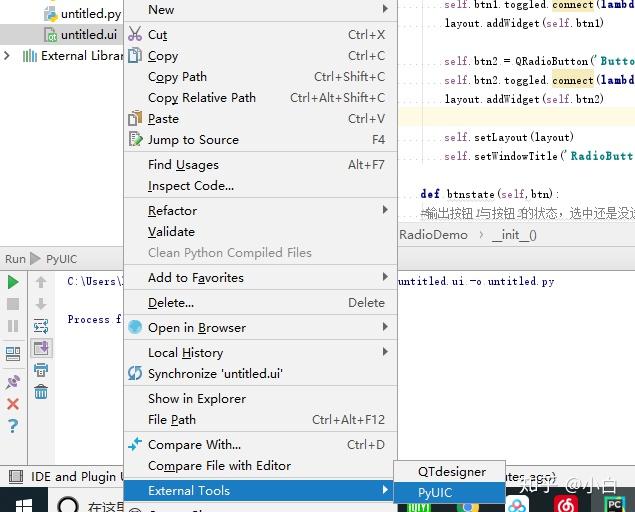
Task: Click the Synchronize refresh icon
Action: point(135,373)
